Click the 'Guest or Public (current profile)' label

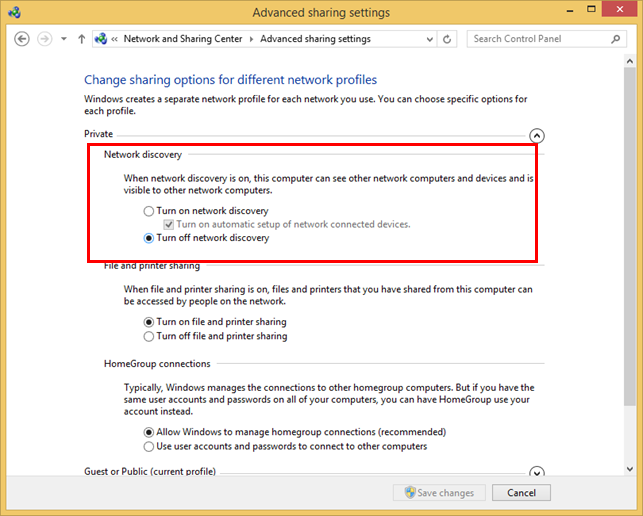tap(150, 471)
